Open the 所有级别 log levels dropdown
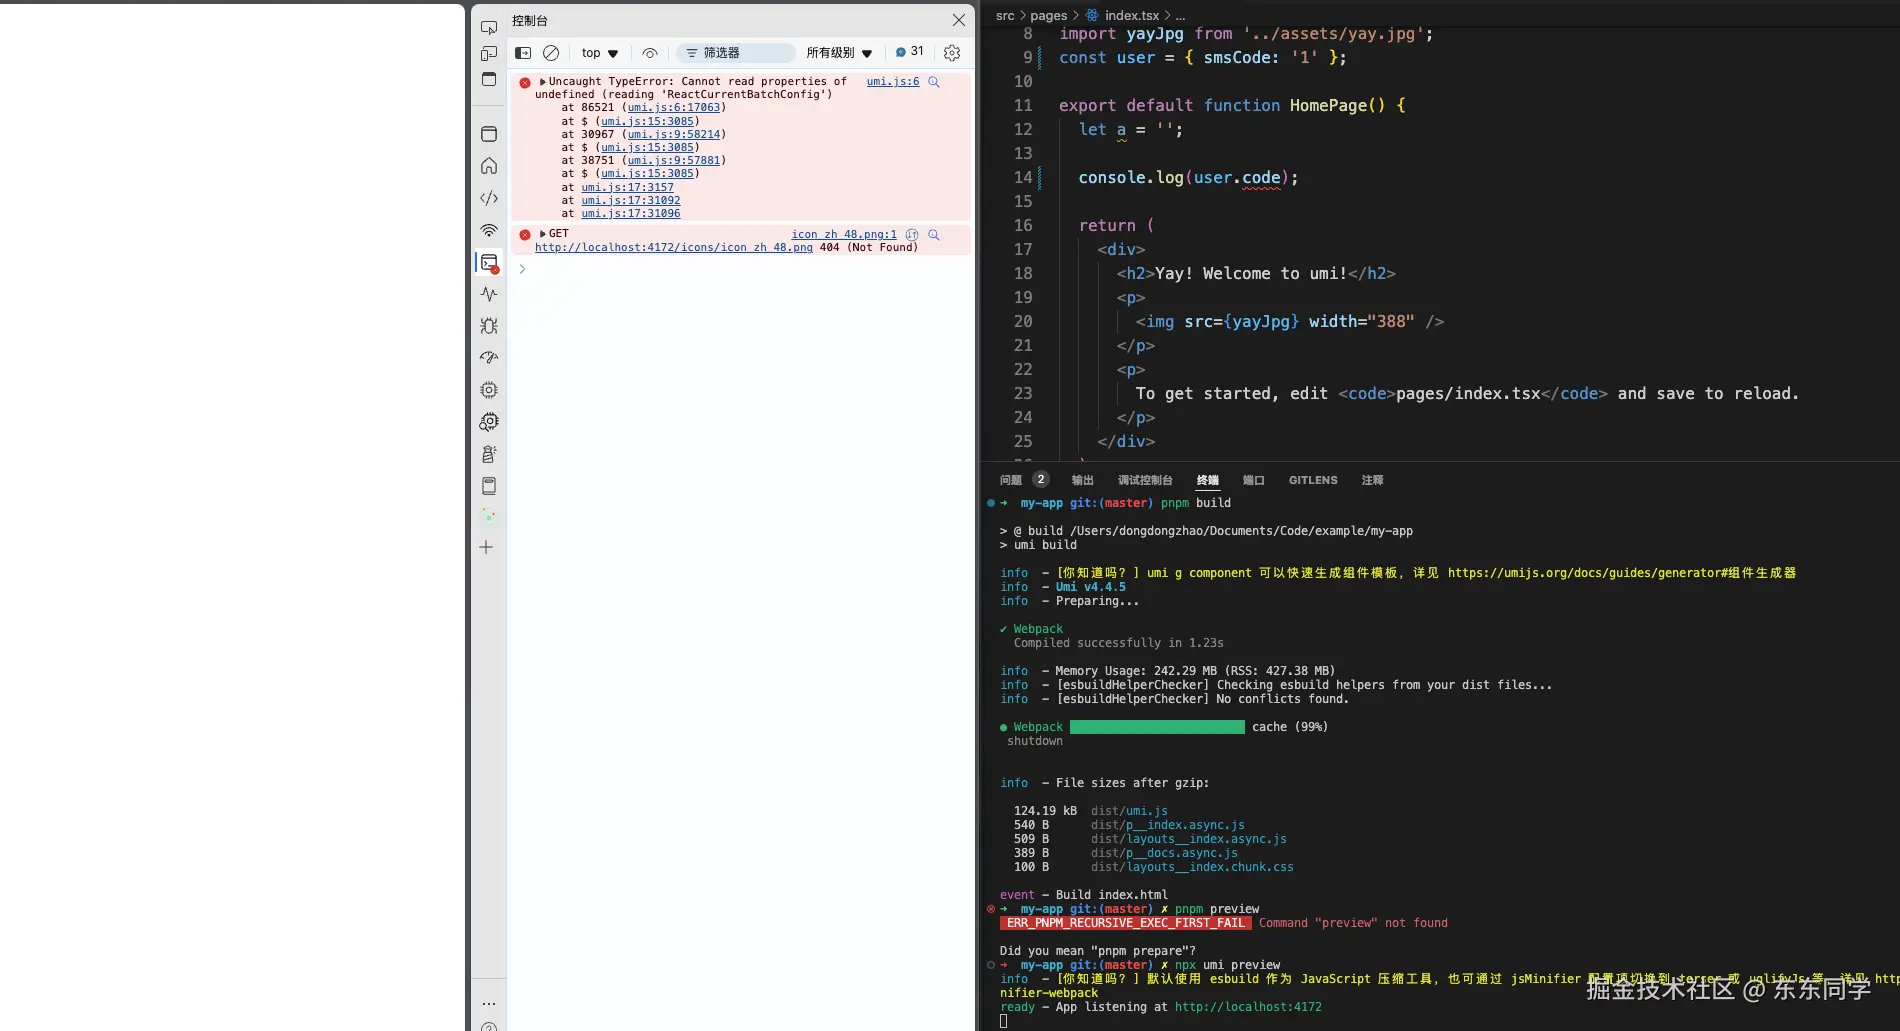The image size is (1900, 1031). click(839, 53)
